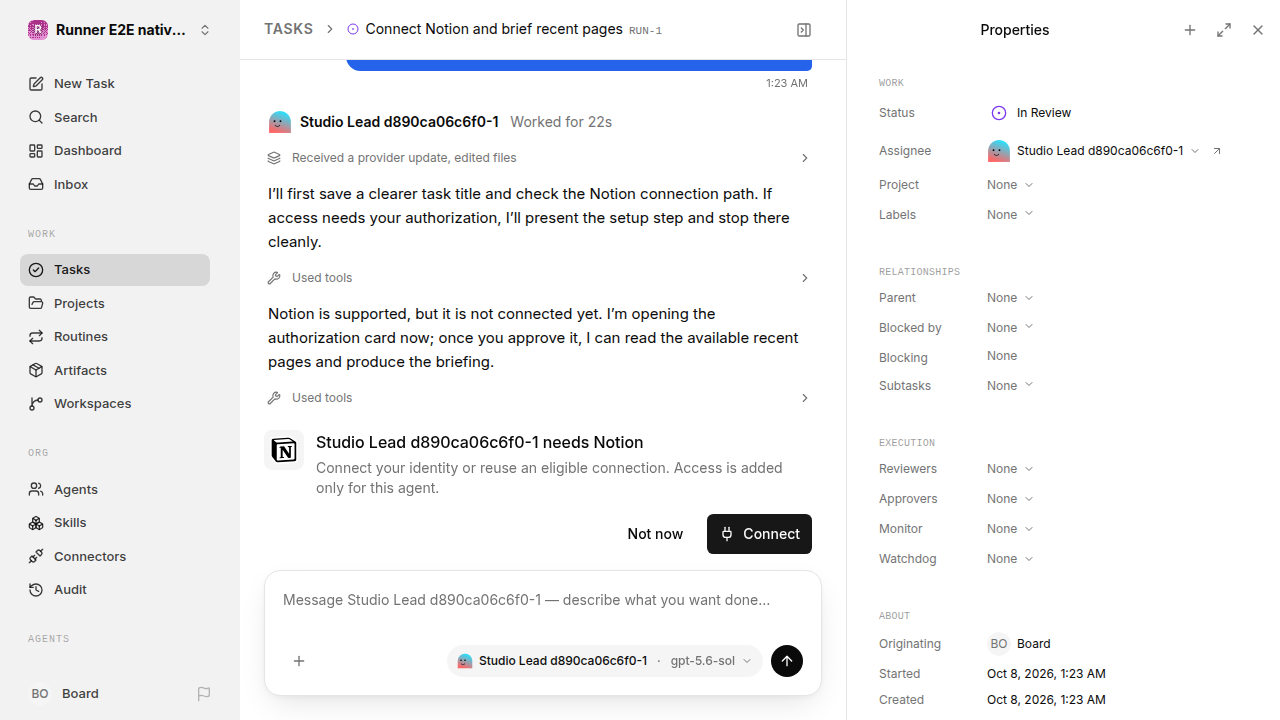Open the Project None dropdown
This screenshot has height=720, width=1280.
pyautogui.click(x=1010, y=185)
